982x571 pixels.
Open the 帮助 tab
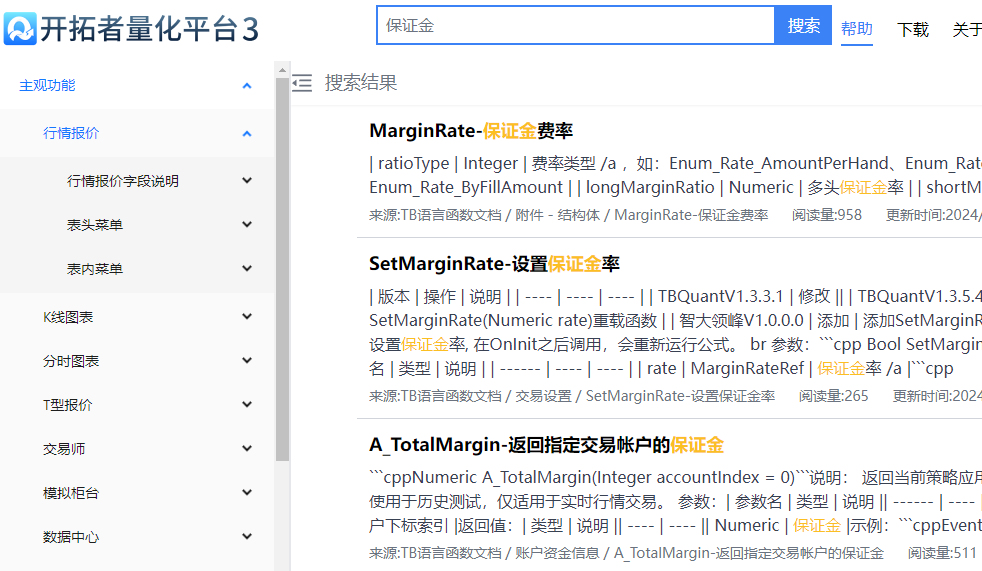pyautogui.click(x=857, y=28)
